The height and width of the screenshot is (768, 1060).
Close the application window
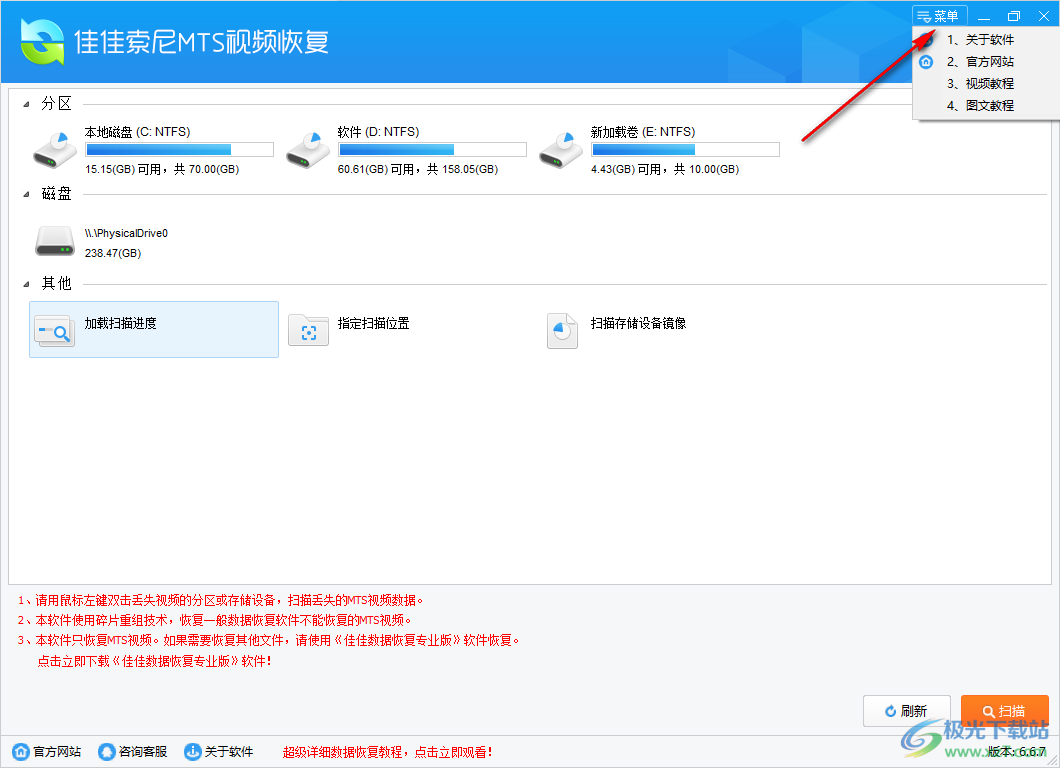click(1044, 16)
